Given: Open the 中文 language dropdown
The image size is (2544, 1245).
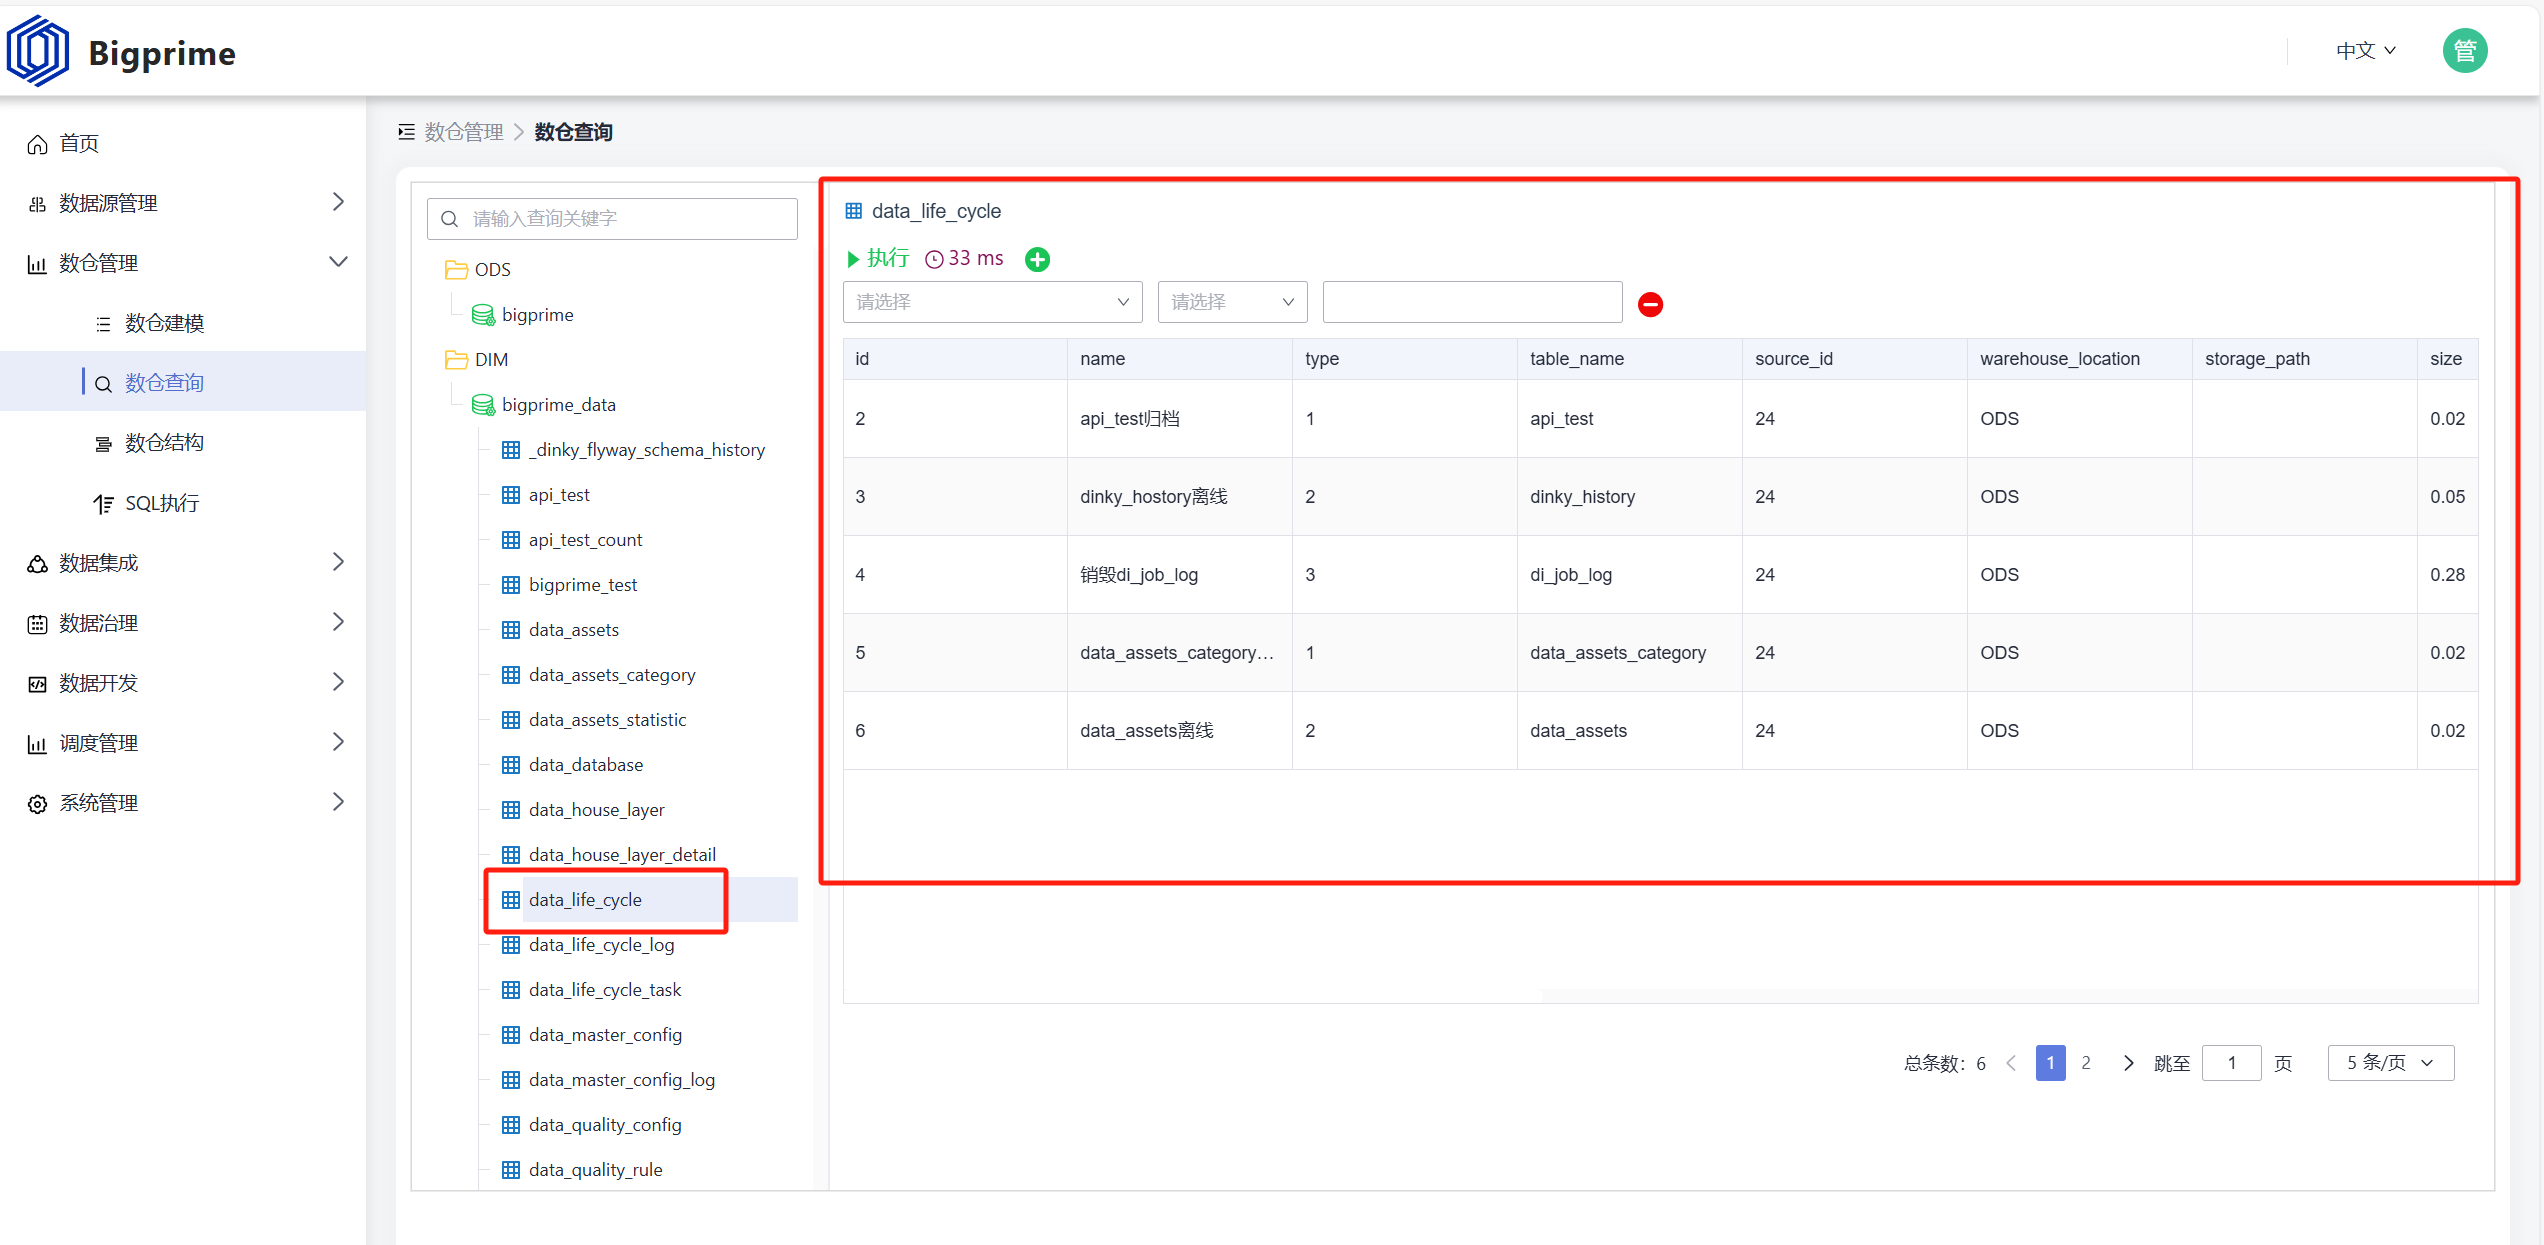Looking at the screenshot, I should (x=2366, y=51).
